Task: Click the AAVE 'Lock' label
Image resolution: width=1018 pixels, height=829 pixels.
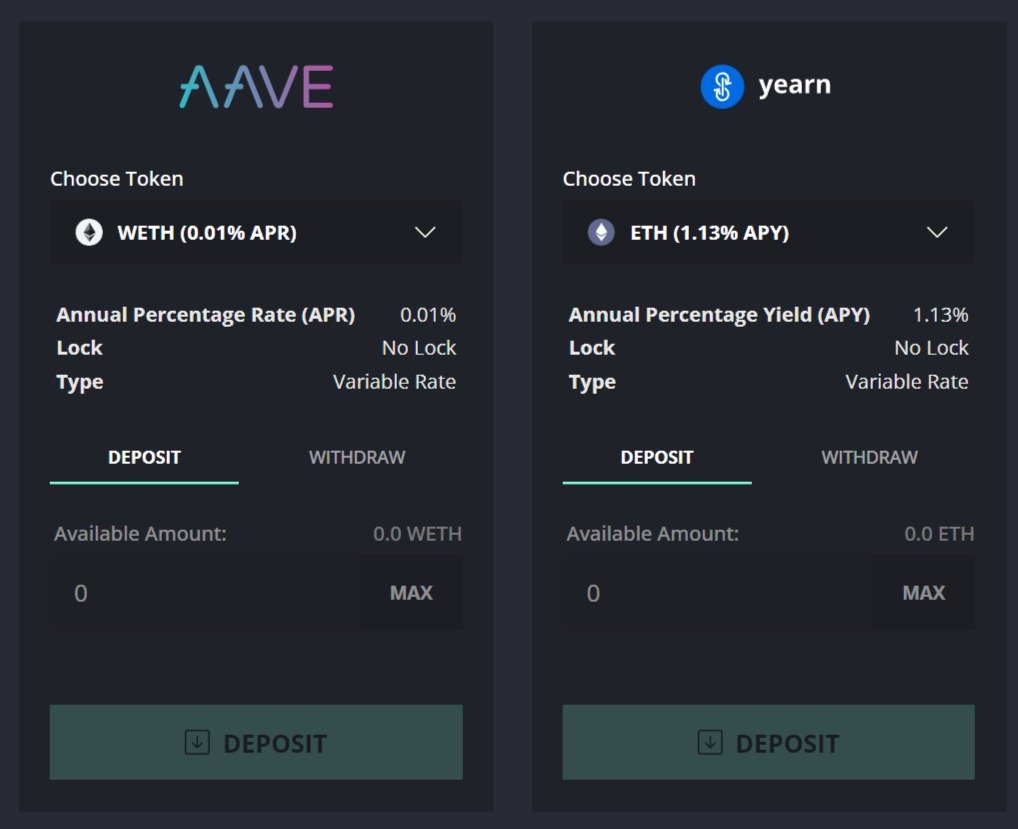Action: [80, 348]
